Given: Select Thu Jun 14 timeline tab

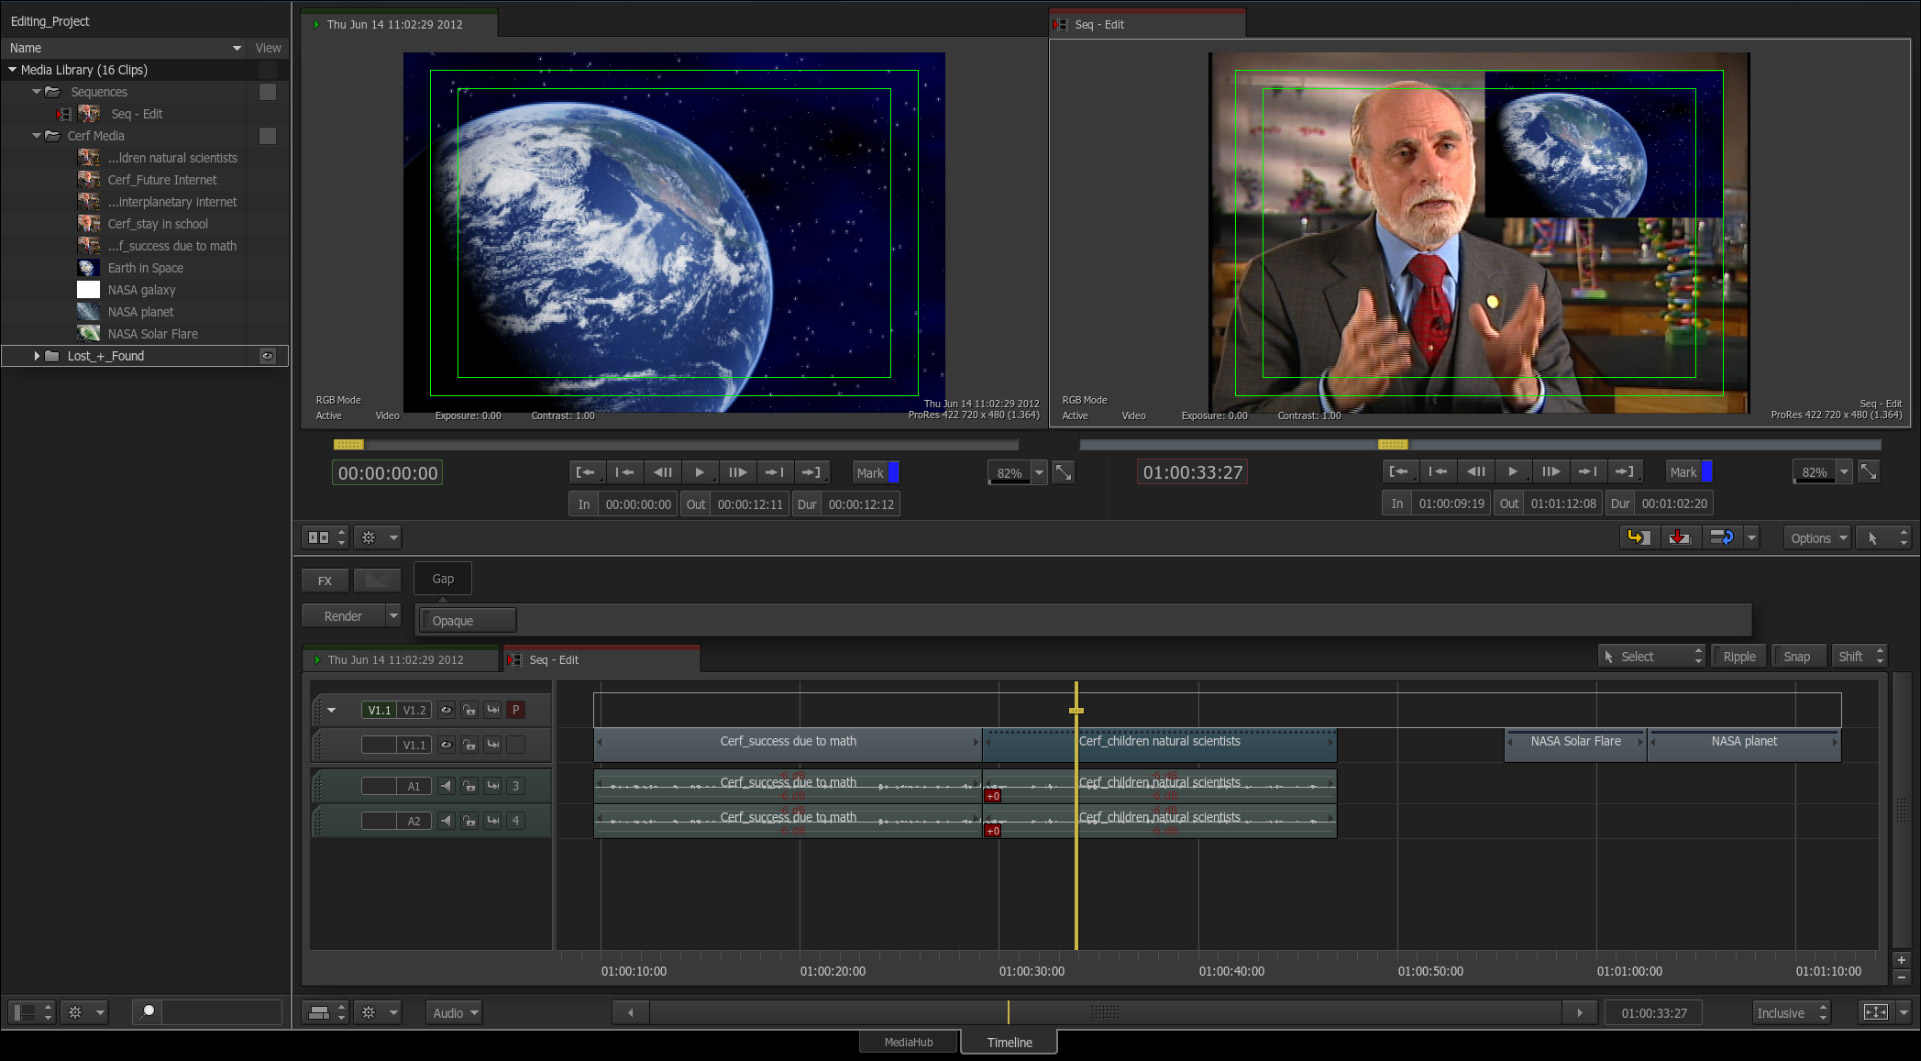Looking at the screenshot, I should click(400, 659).
